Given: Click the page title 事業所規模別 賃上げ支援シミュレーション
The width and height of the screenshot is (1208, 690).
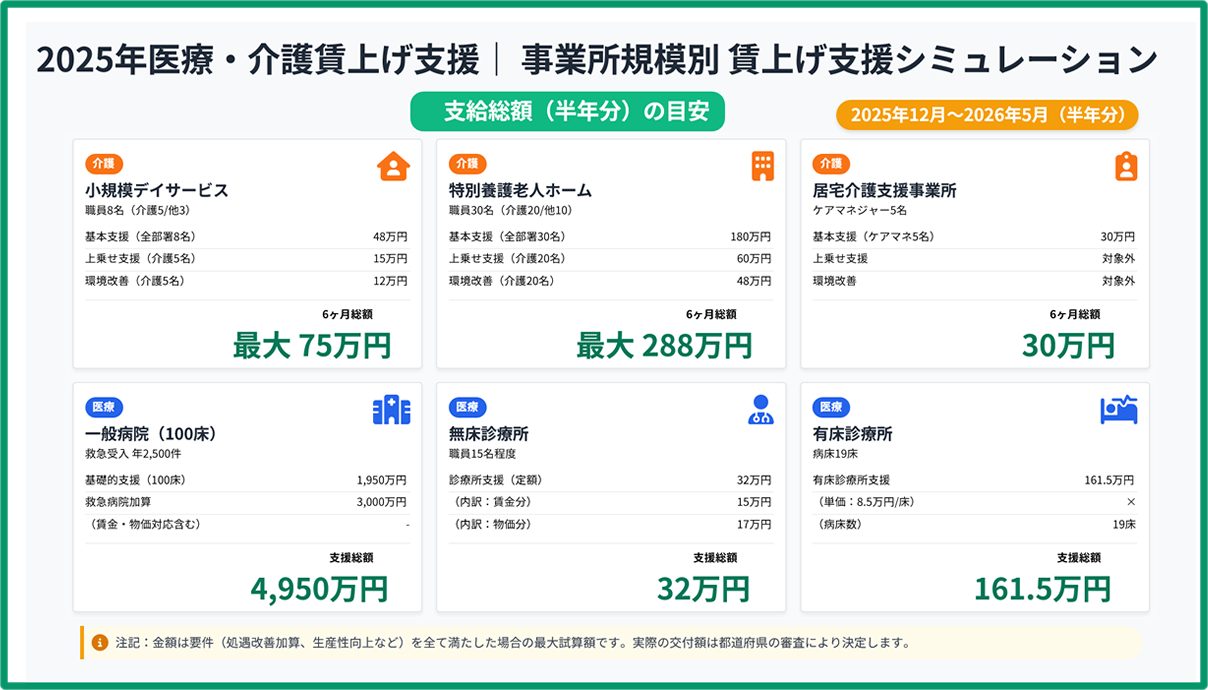Looking at the screenshot, I should click(839, 60).
